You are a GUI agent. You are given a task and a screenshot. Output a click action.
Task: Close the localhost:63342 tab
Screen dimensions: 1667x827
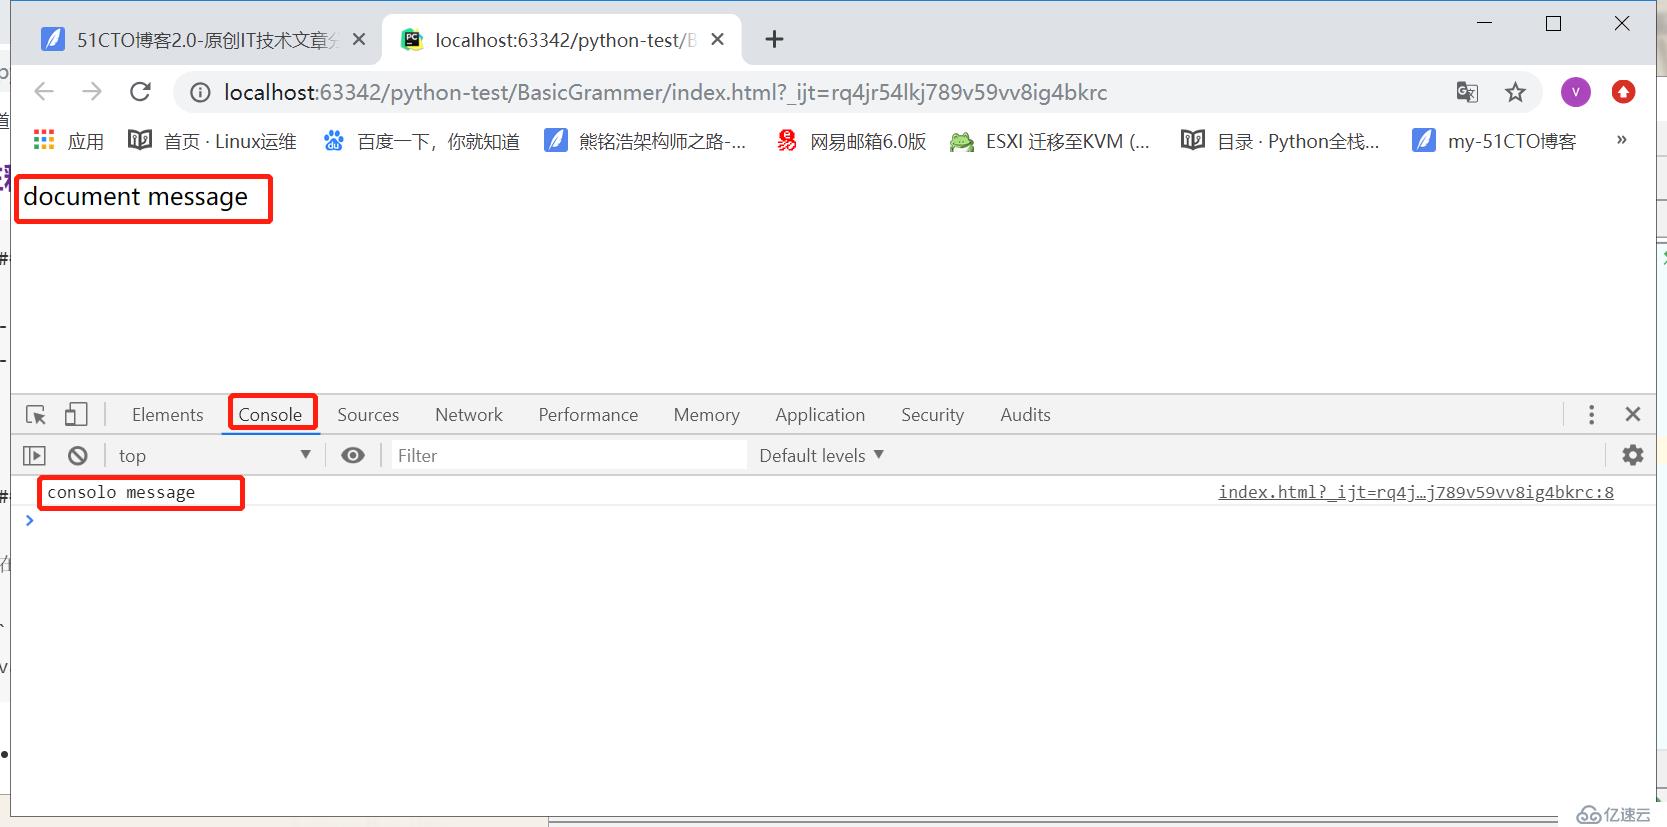[x=717, y=39]
